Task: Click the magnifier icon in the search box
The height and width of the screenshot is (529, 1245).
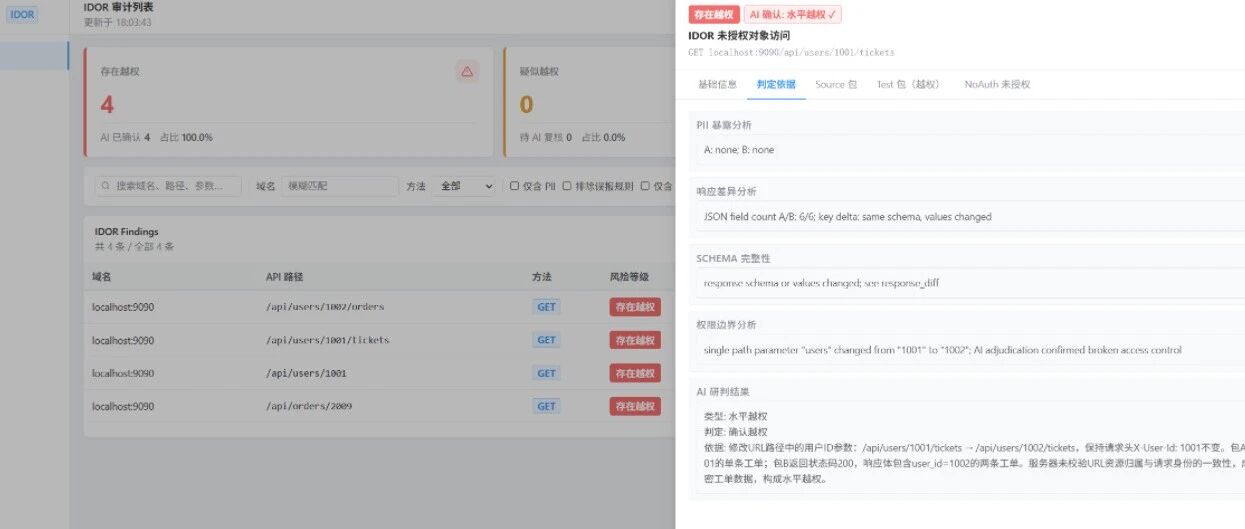Action: tap(106, 186)
